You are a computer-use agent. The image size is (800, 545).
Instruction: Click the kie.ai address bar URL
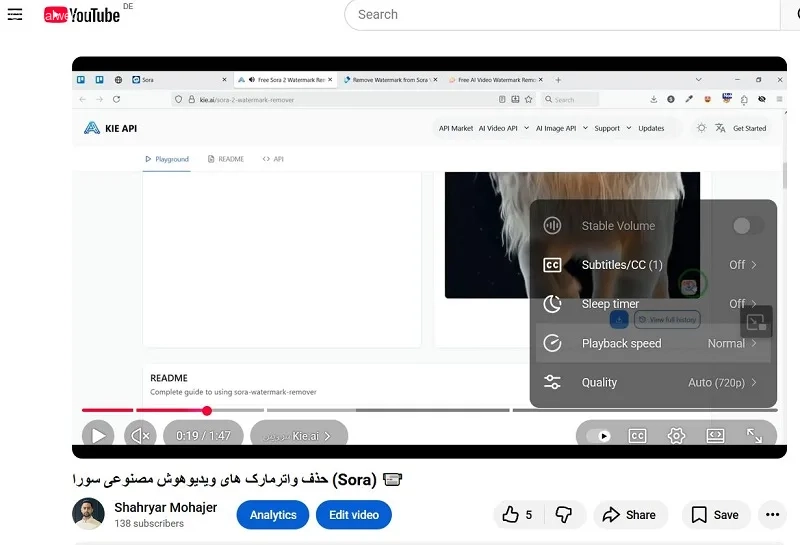(x=246, y=100)
